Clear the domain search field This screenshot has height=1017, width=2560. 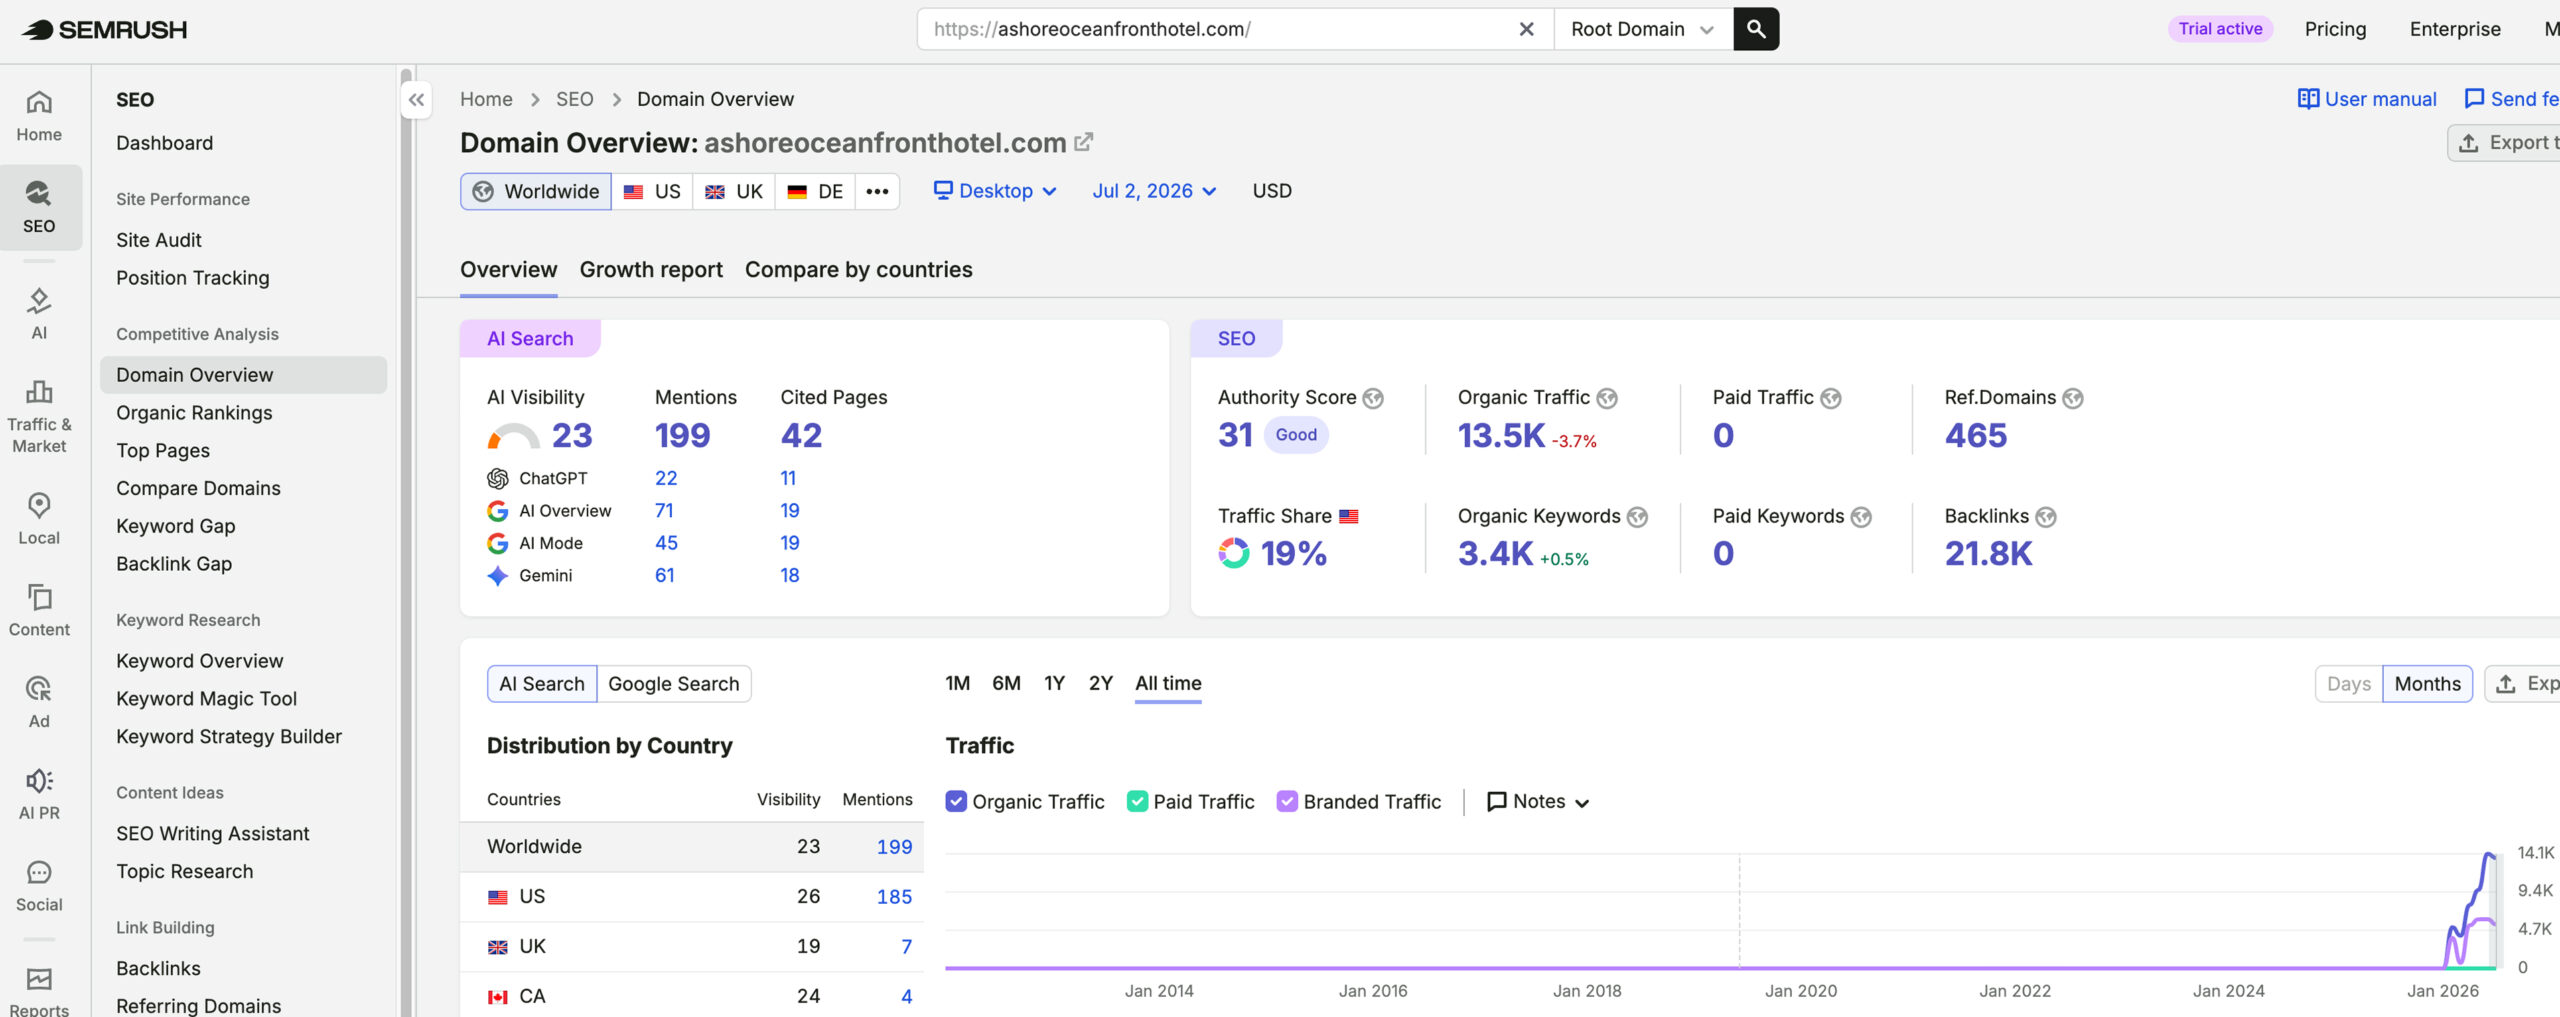tap(1526, 29)
